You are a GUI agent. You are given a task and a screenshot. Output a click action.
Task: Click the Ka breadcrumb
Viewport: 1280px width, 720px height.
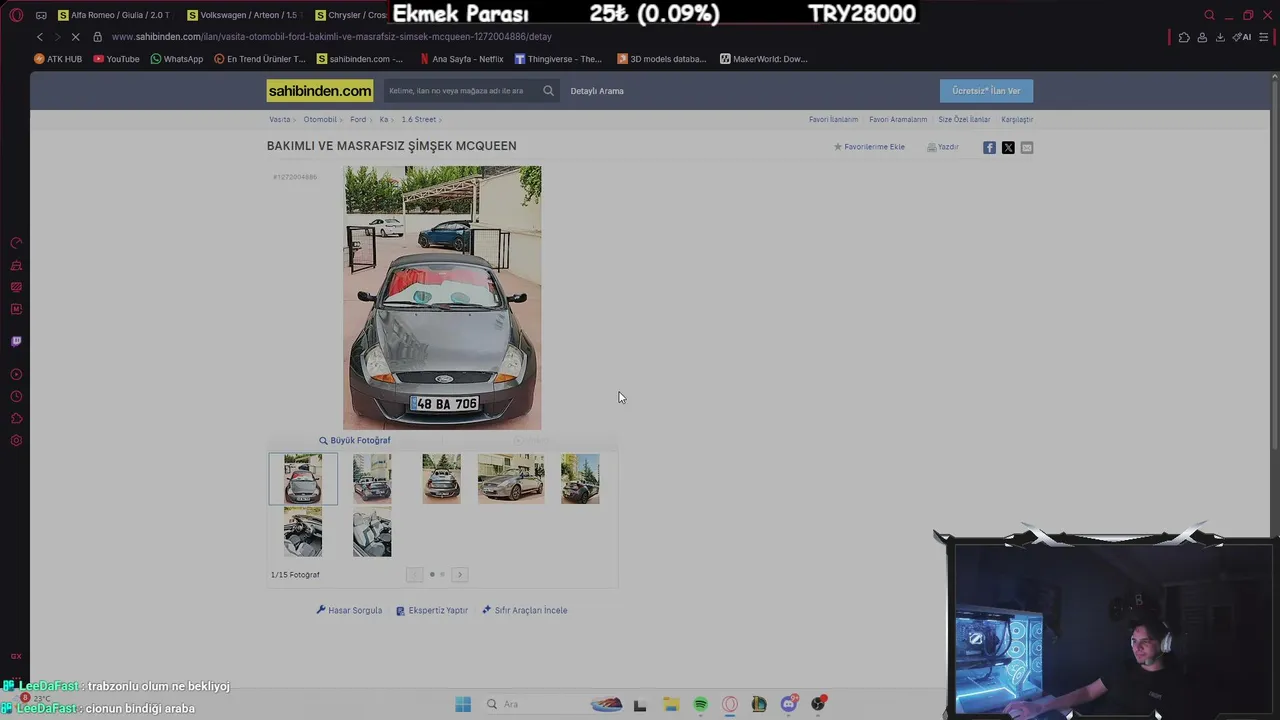(x=383, y=120)
